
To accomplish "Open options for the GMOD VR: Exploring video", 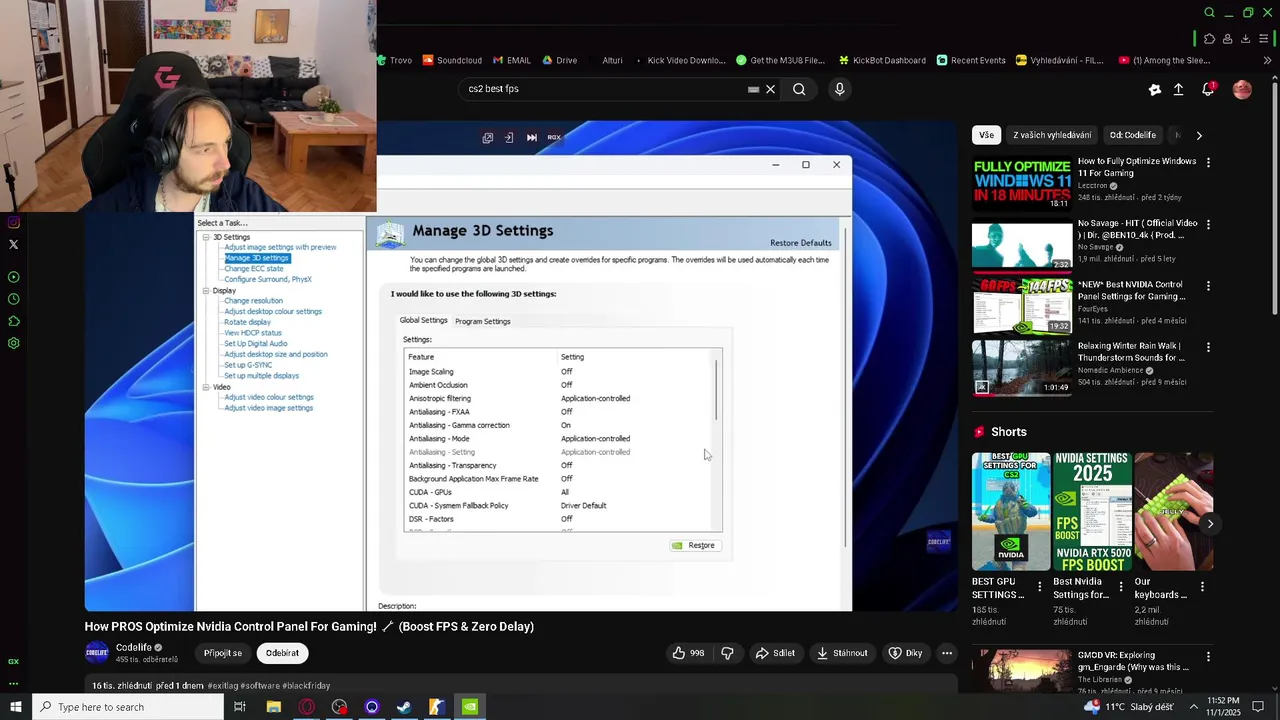I will (x=1208, y=657).
